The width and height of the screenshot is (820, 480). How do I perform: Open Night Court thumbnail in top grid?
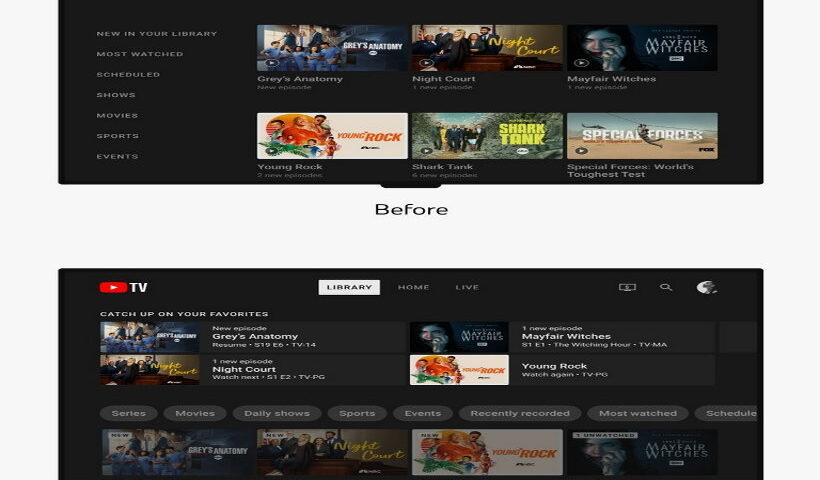(x=487, y=48)
